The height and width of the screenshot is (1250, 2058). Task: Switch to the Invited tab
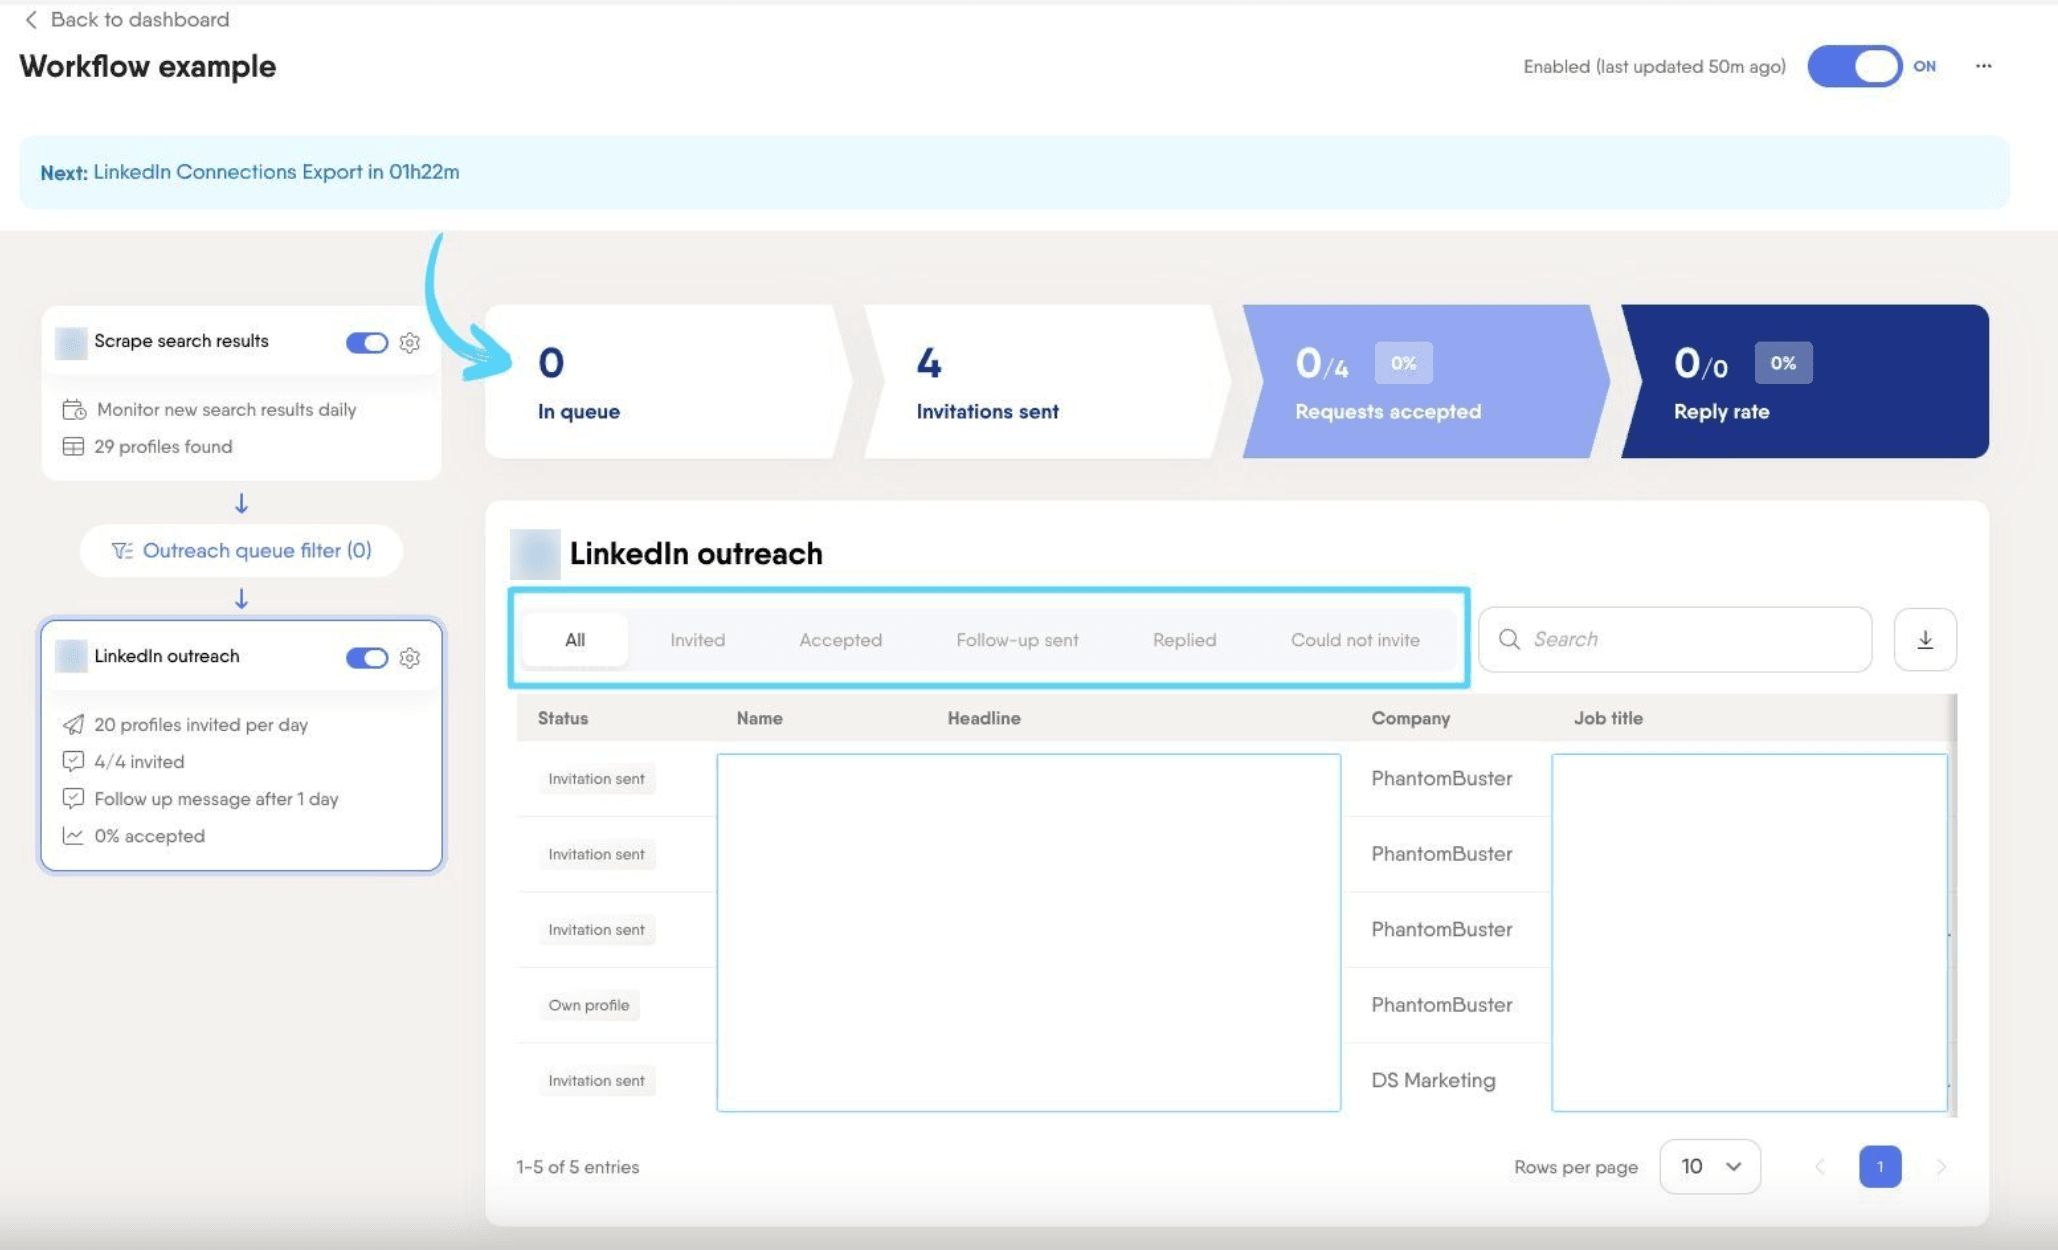(697, 640)
